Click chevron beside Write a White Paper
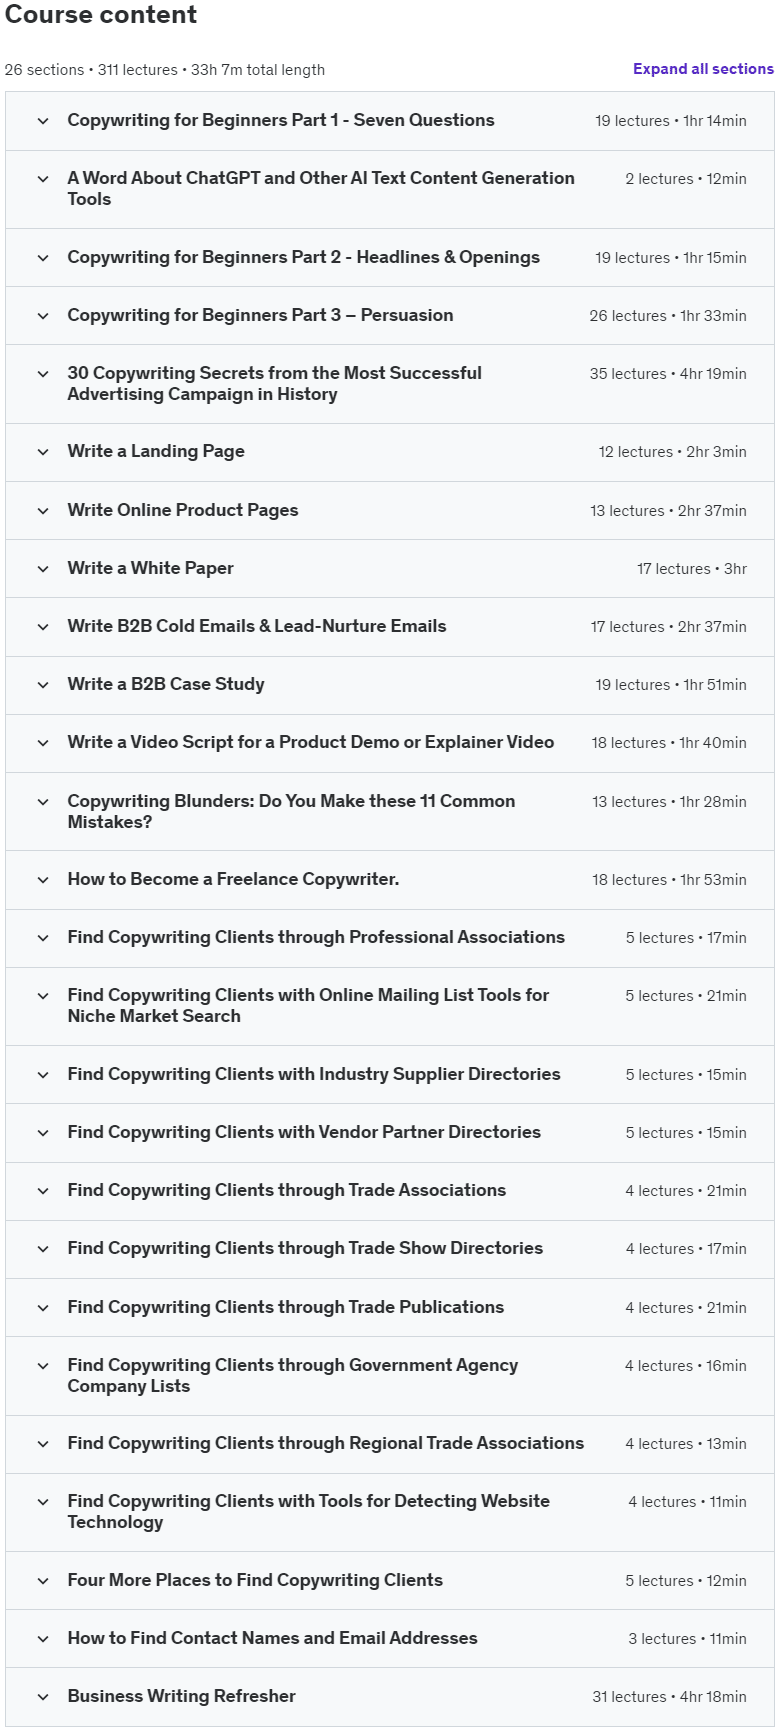This screenshot has height=1731, width=779. click(x=43, y=569)
